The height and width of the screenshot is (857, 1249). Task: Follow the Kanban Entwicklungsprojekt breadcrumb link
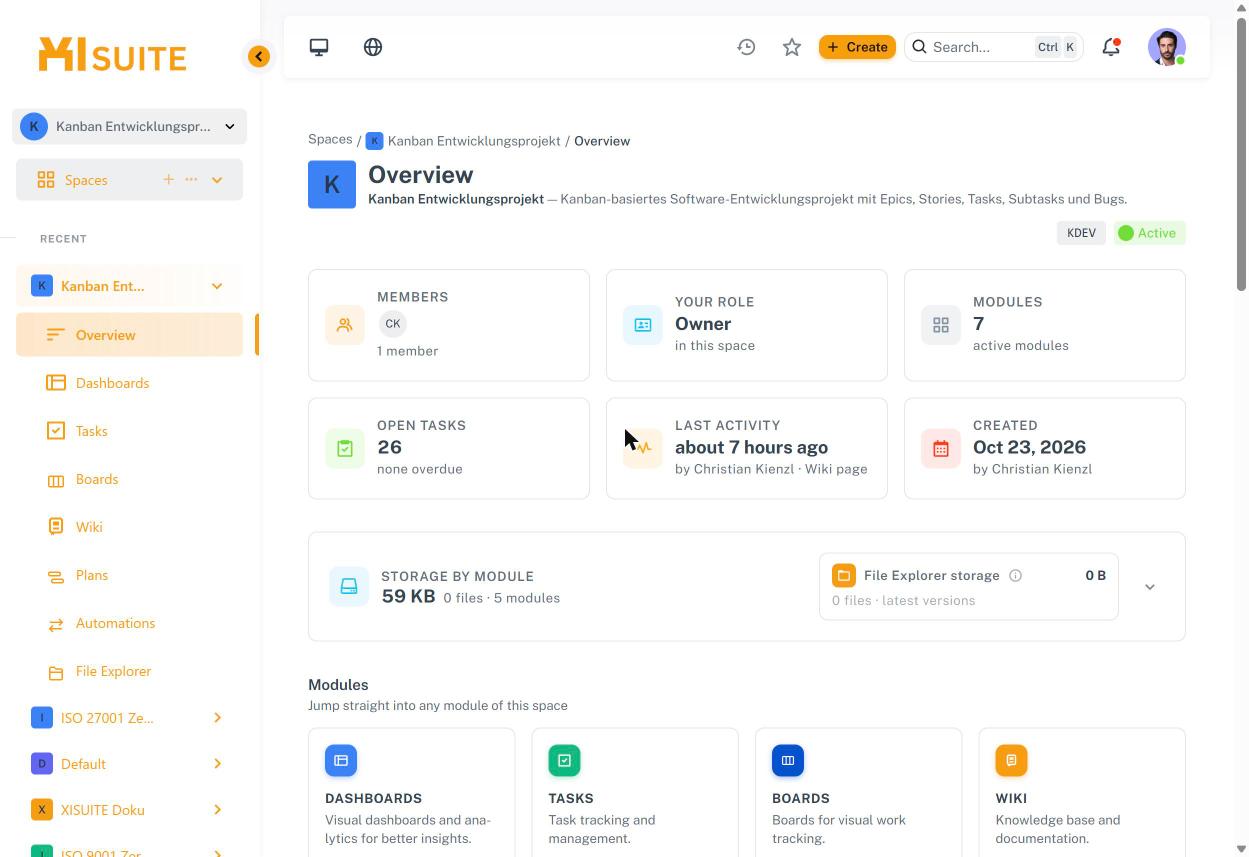point(474,141)
